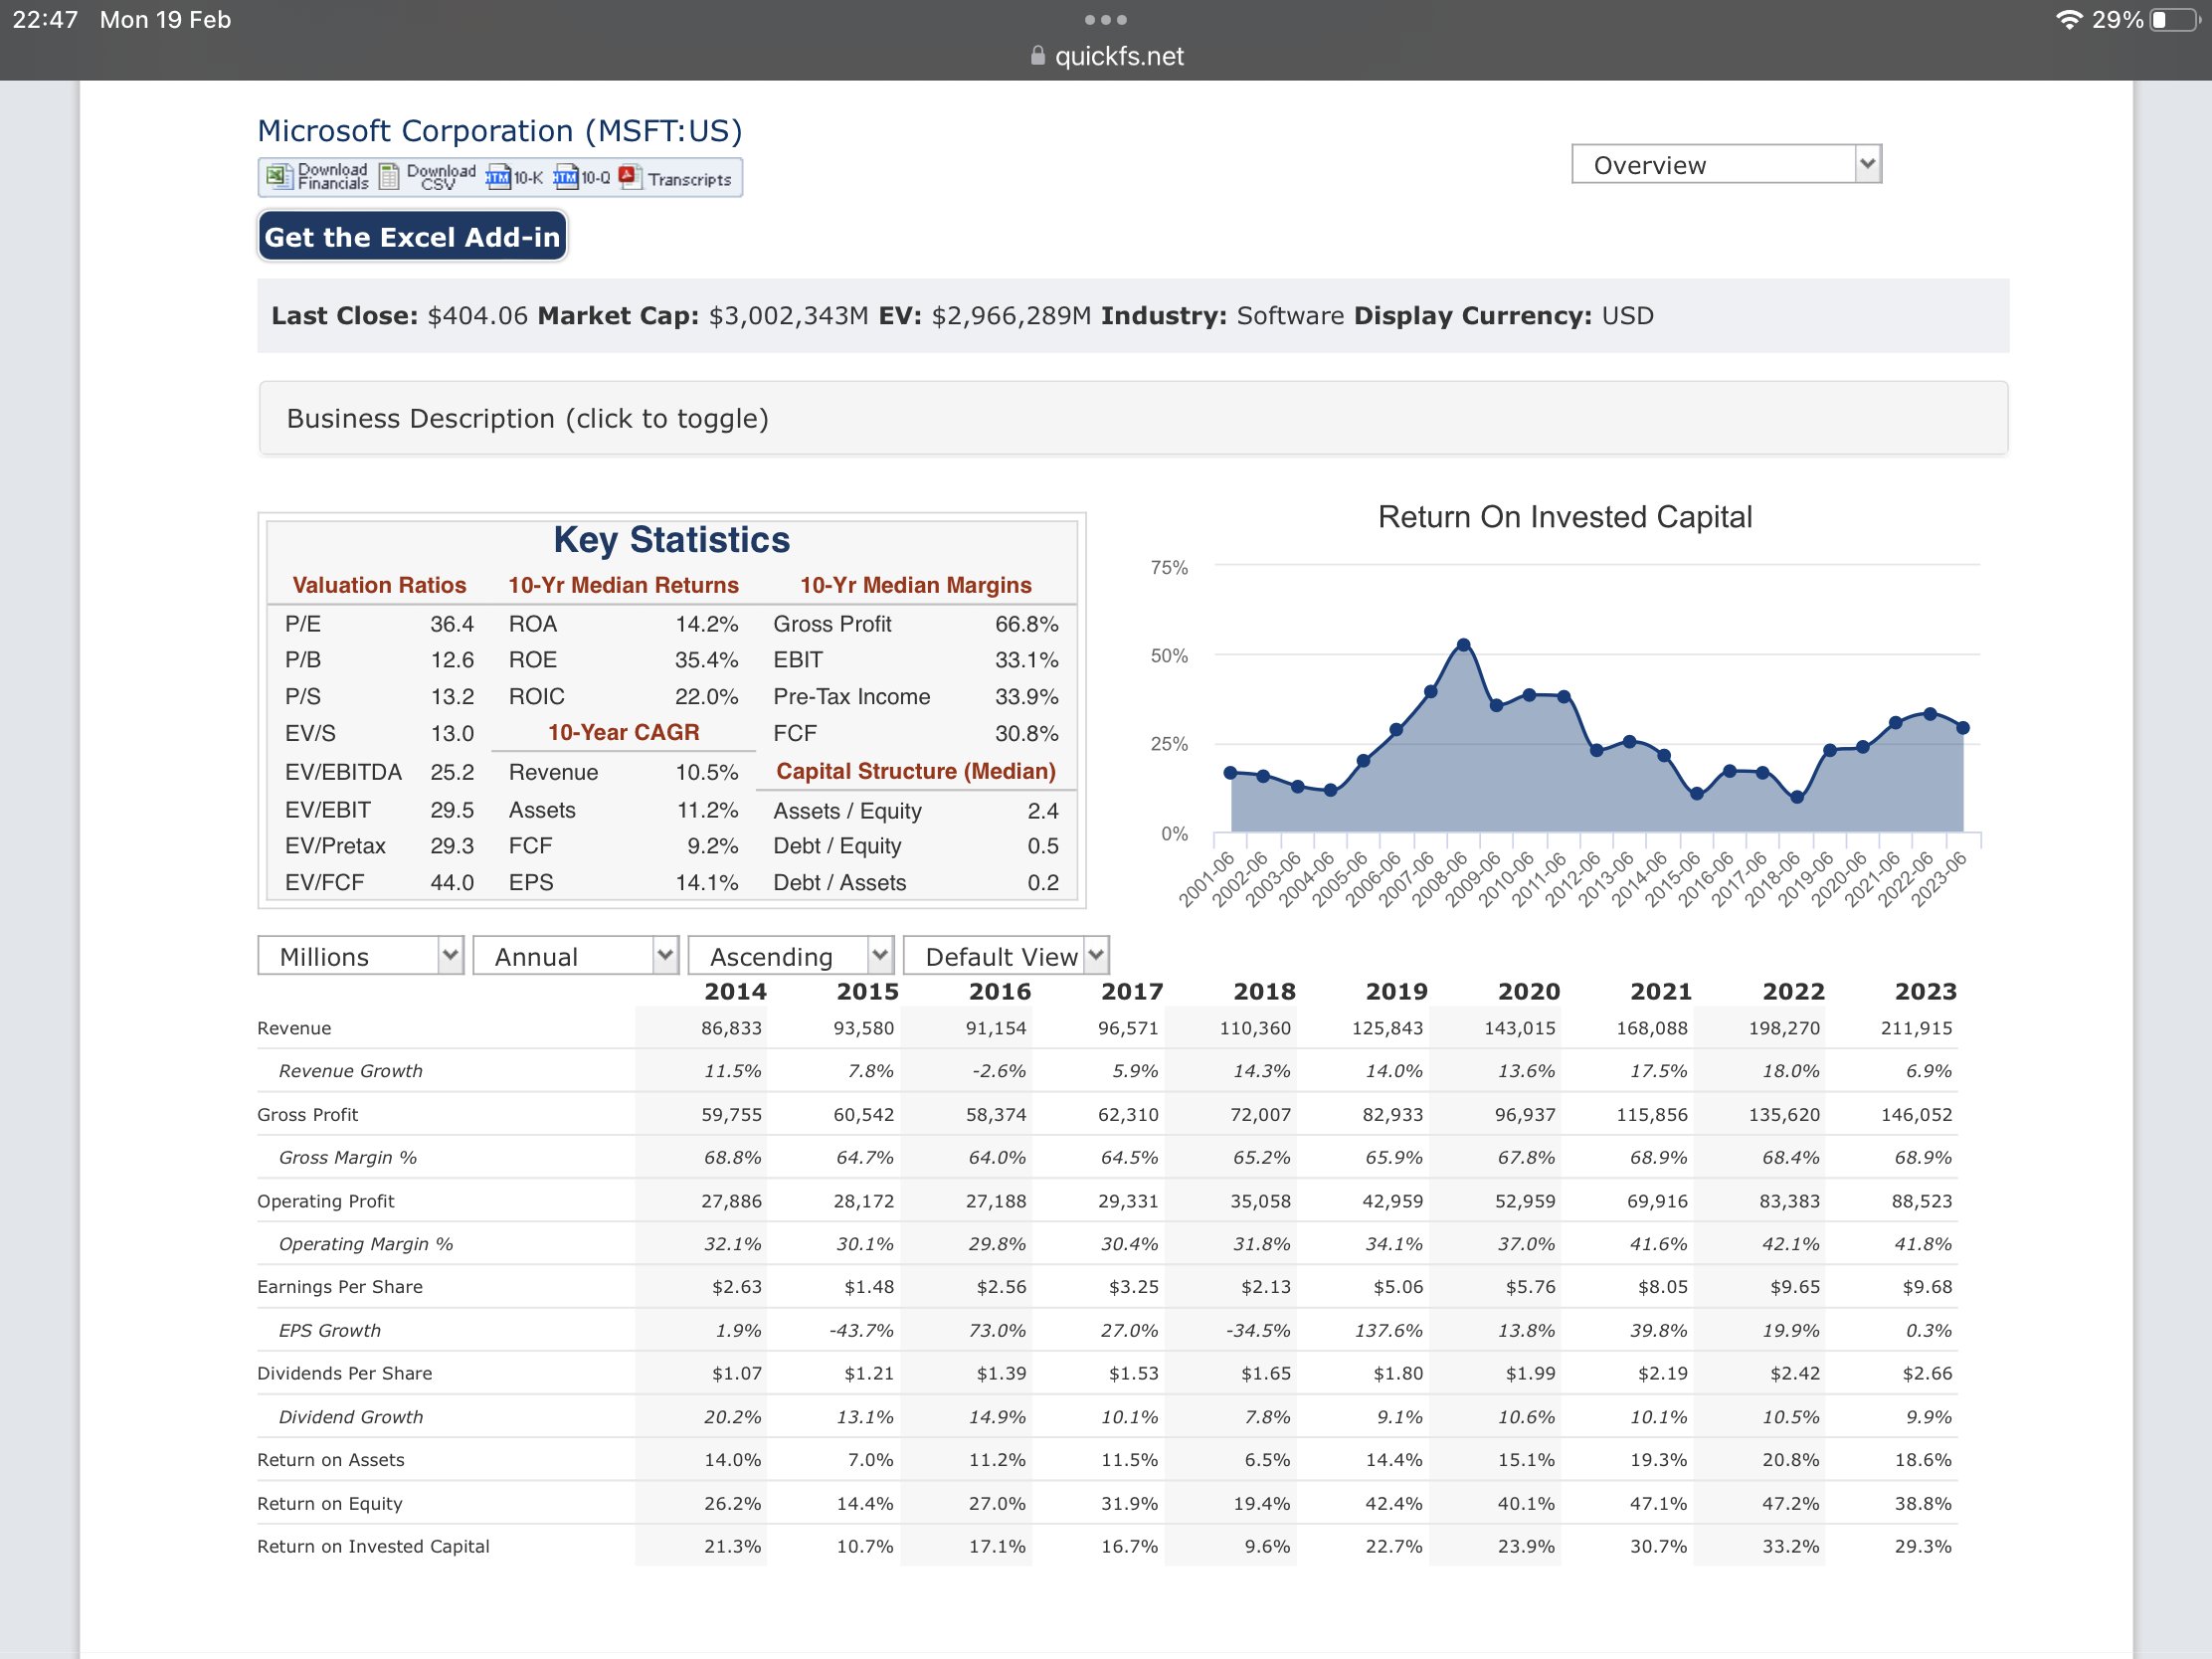The width and height of the screenshot is (2212, 1659).
Task: Click the Return On Invested Capital chart title
Action: 1564,517
